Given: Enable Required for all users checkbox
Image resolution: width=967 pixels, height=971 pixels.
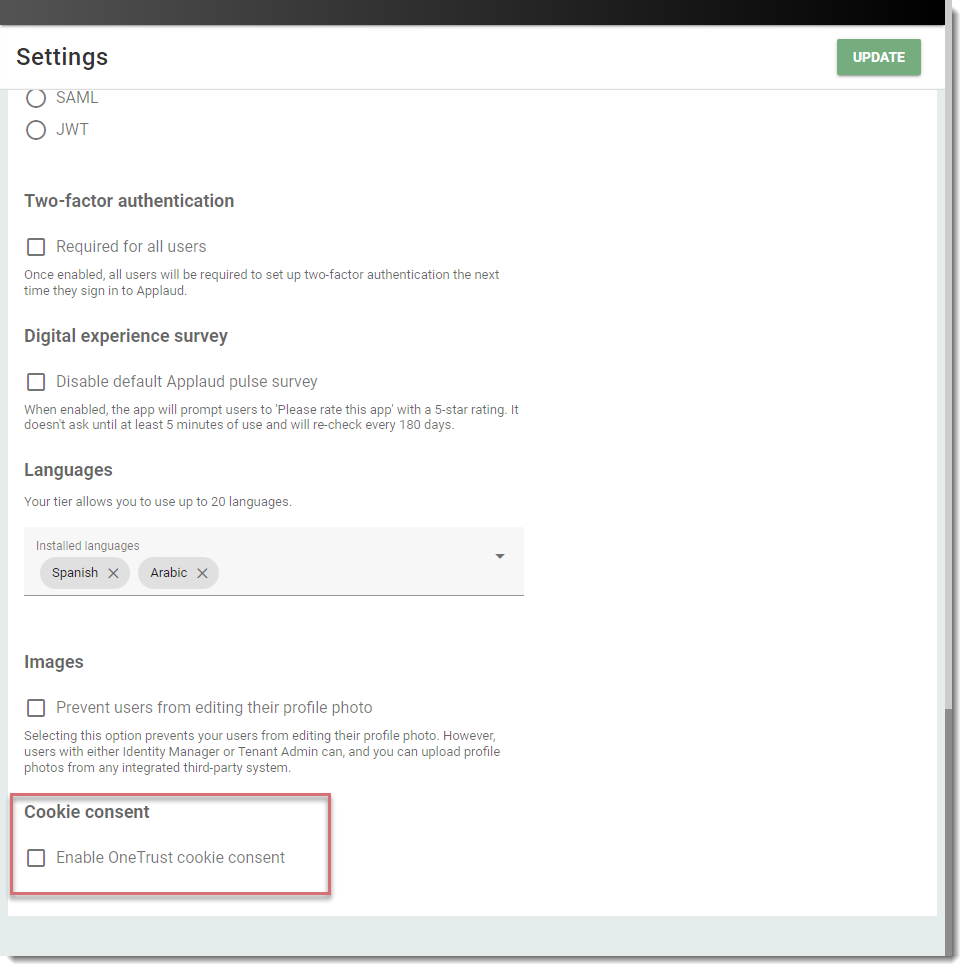Looking at the screenshot, I should click(x=36, y=246).
